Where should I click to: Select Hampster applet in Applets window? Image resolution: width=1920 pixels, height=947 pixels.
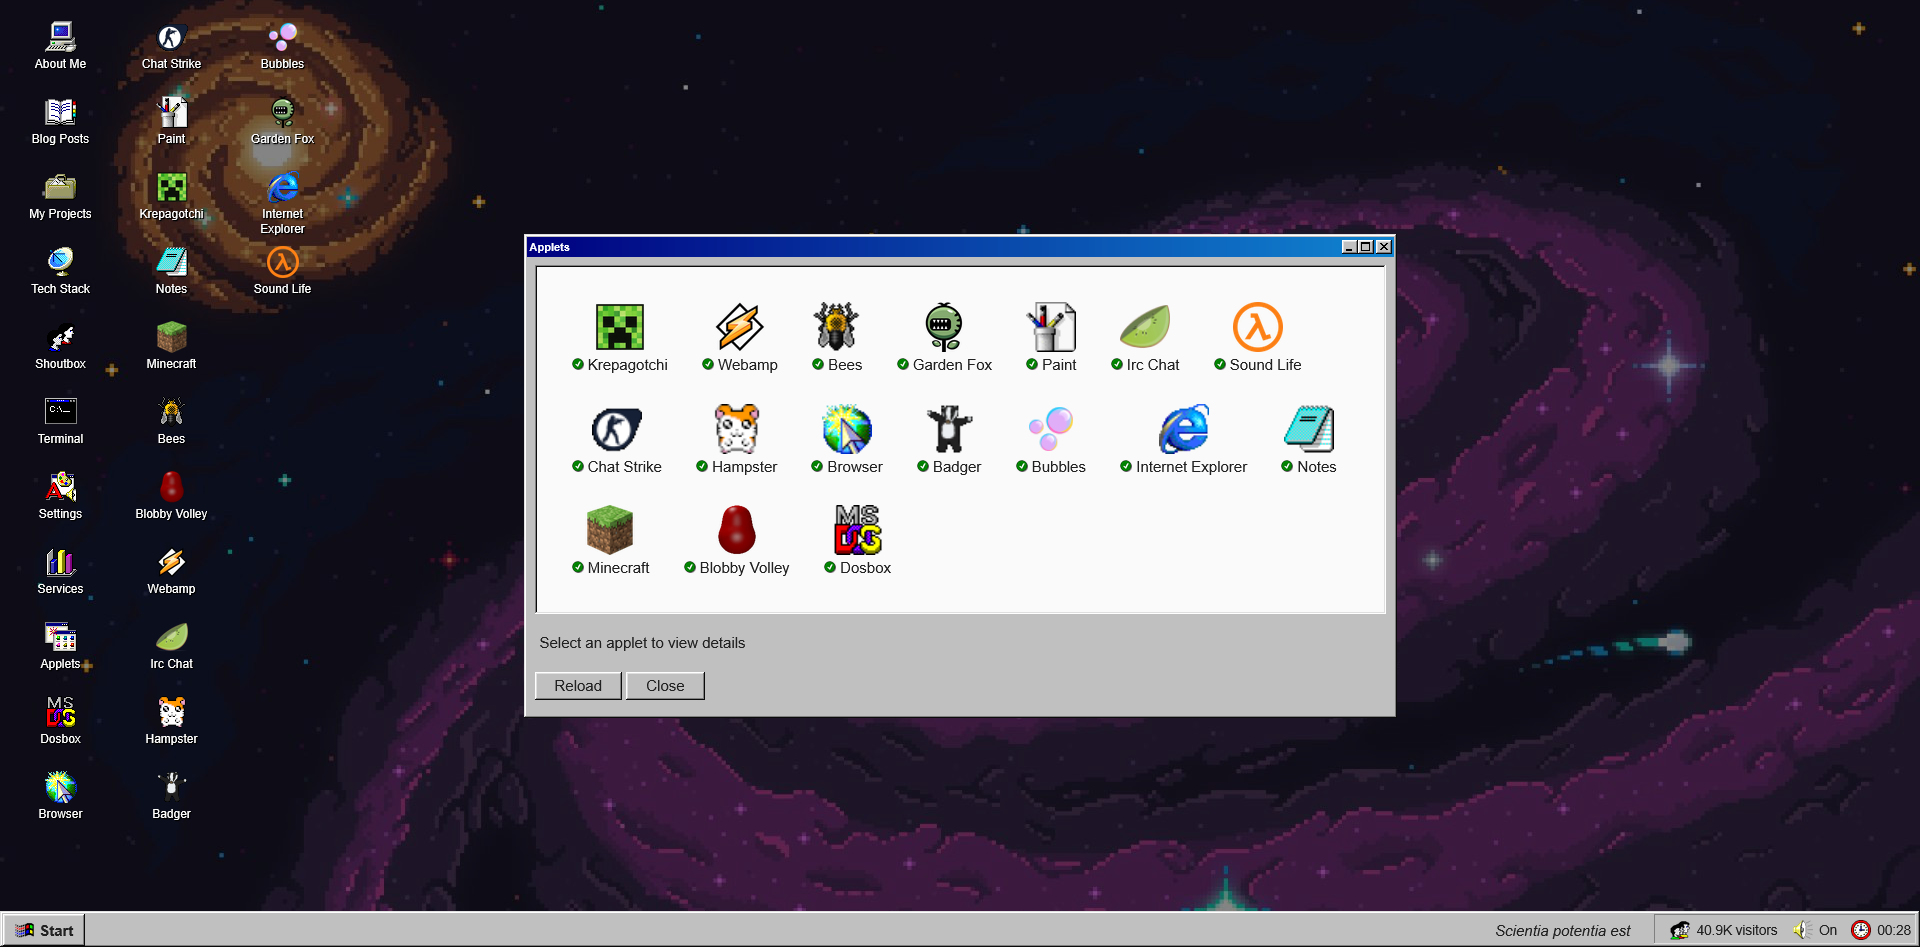click(737, 440)
